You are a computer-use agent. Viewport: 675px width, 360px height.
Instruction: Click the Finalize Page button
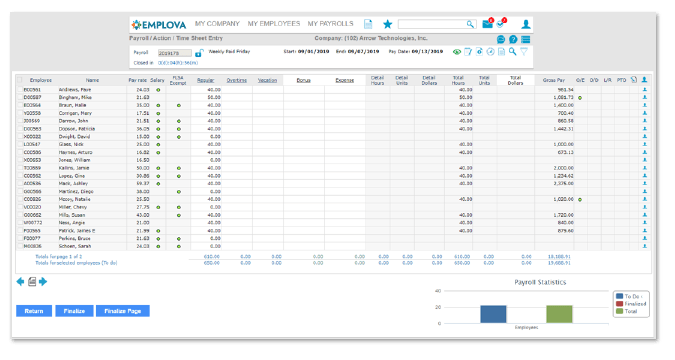[x=123, y=311]
